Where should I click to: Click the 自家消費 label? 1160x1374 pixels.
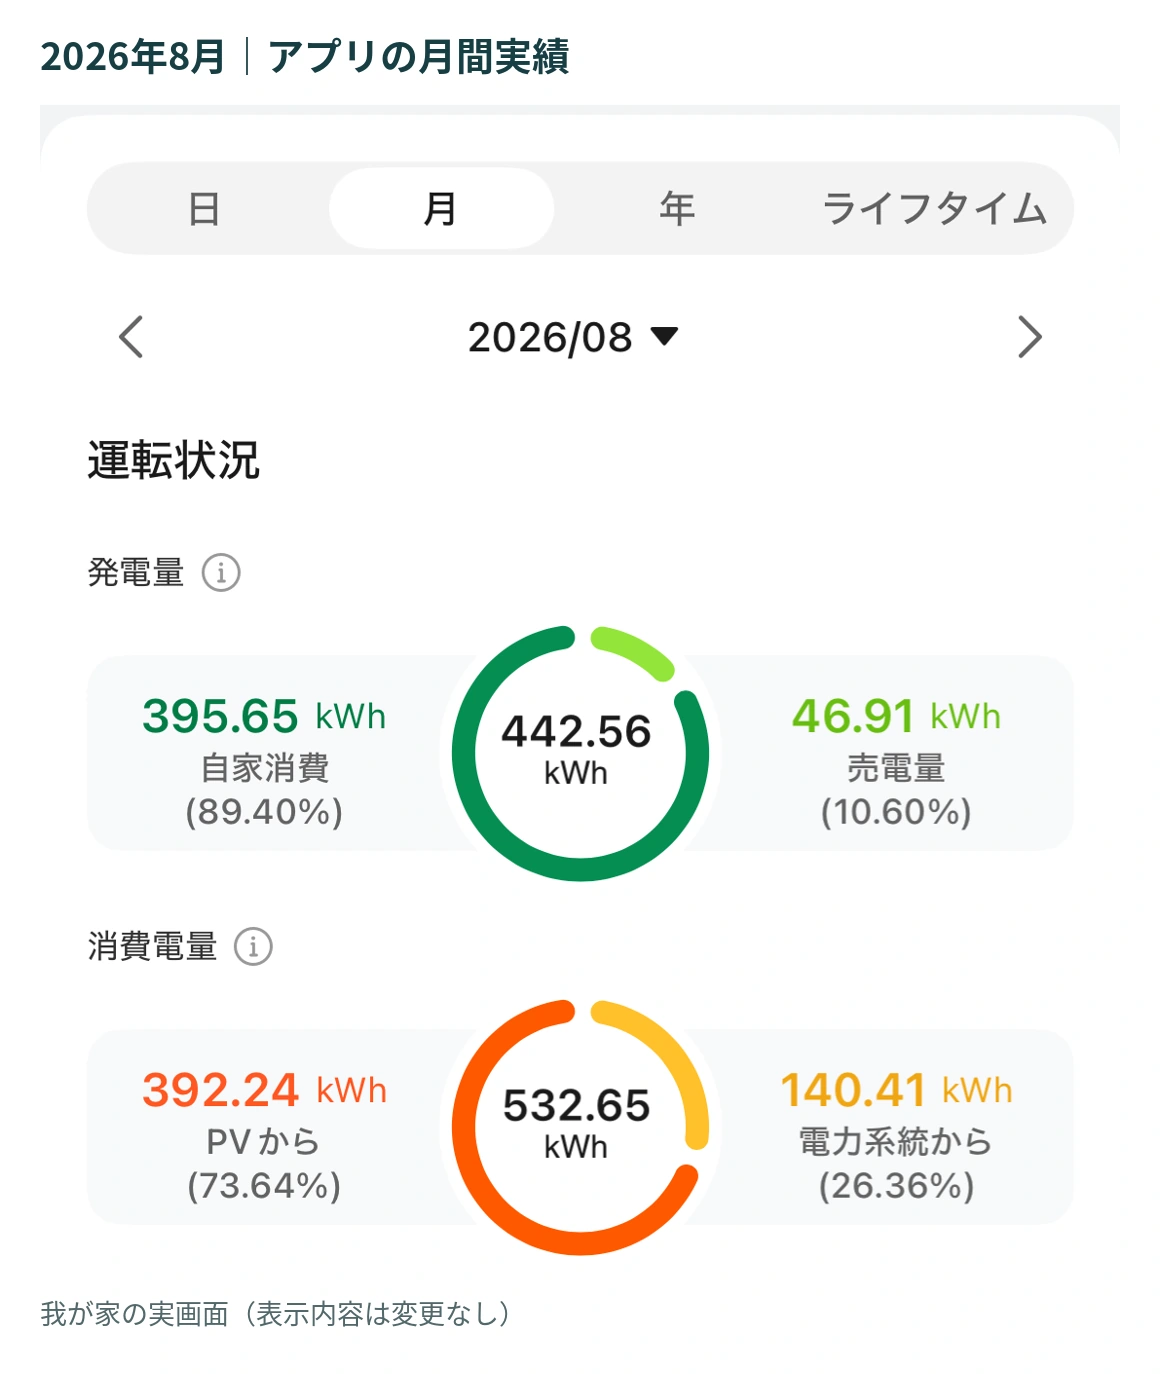click(x=264, y=768)
